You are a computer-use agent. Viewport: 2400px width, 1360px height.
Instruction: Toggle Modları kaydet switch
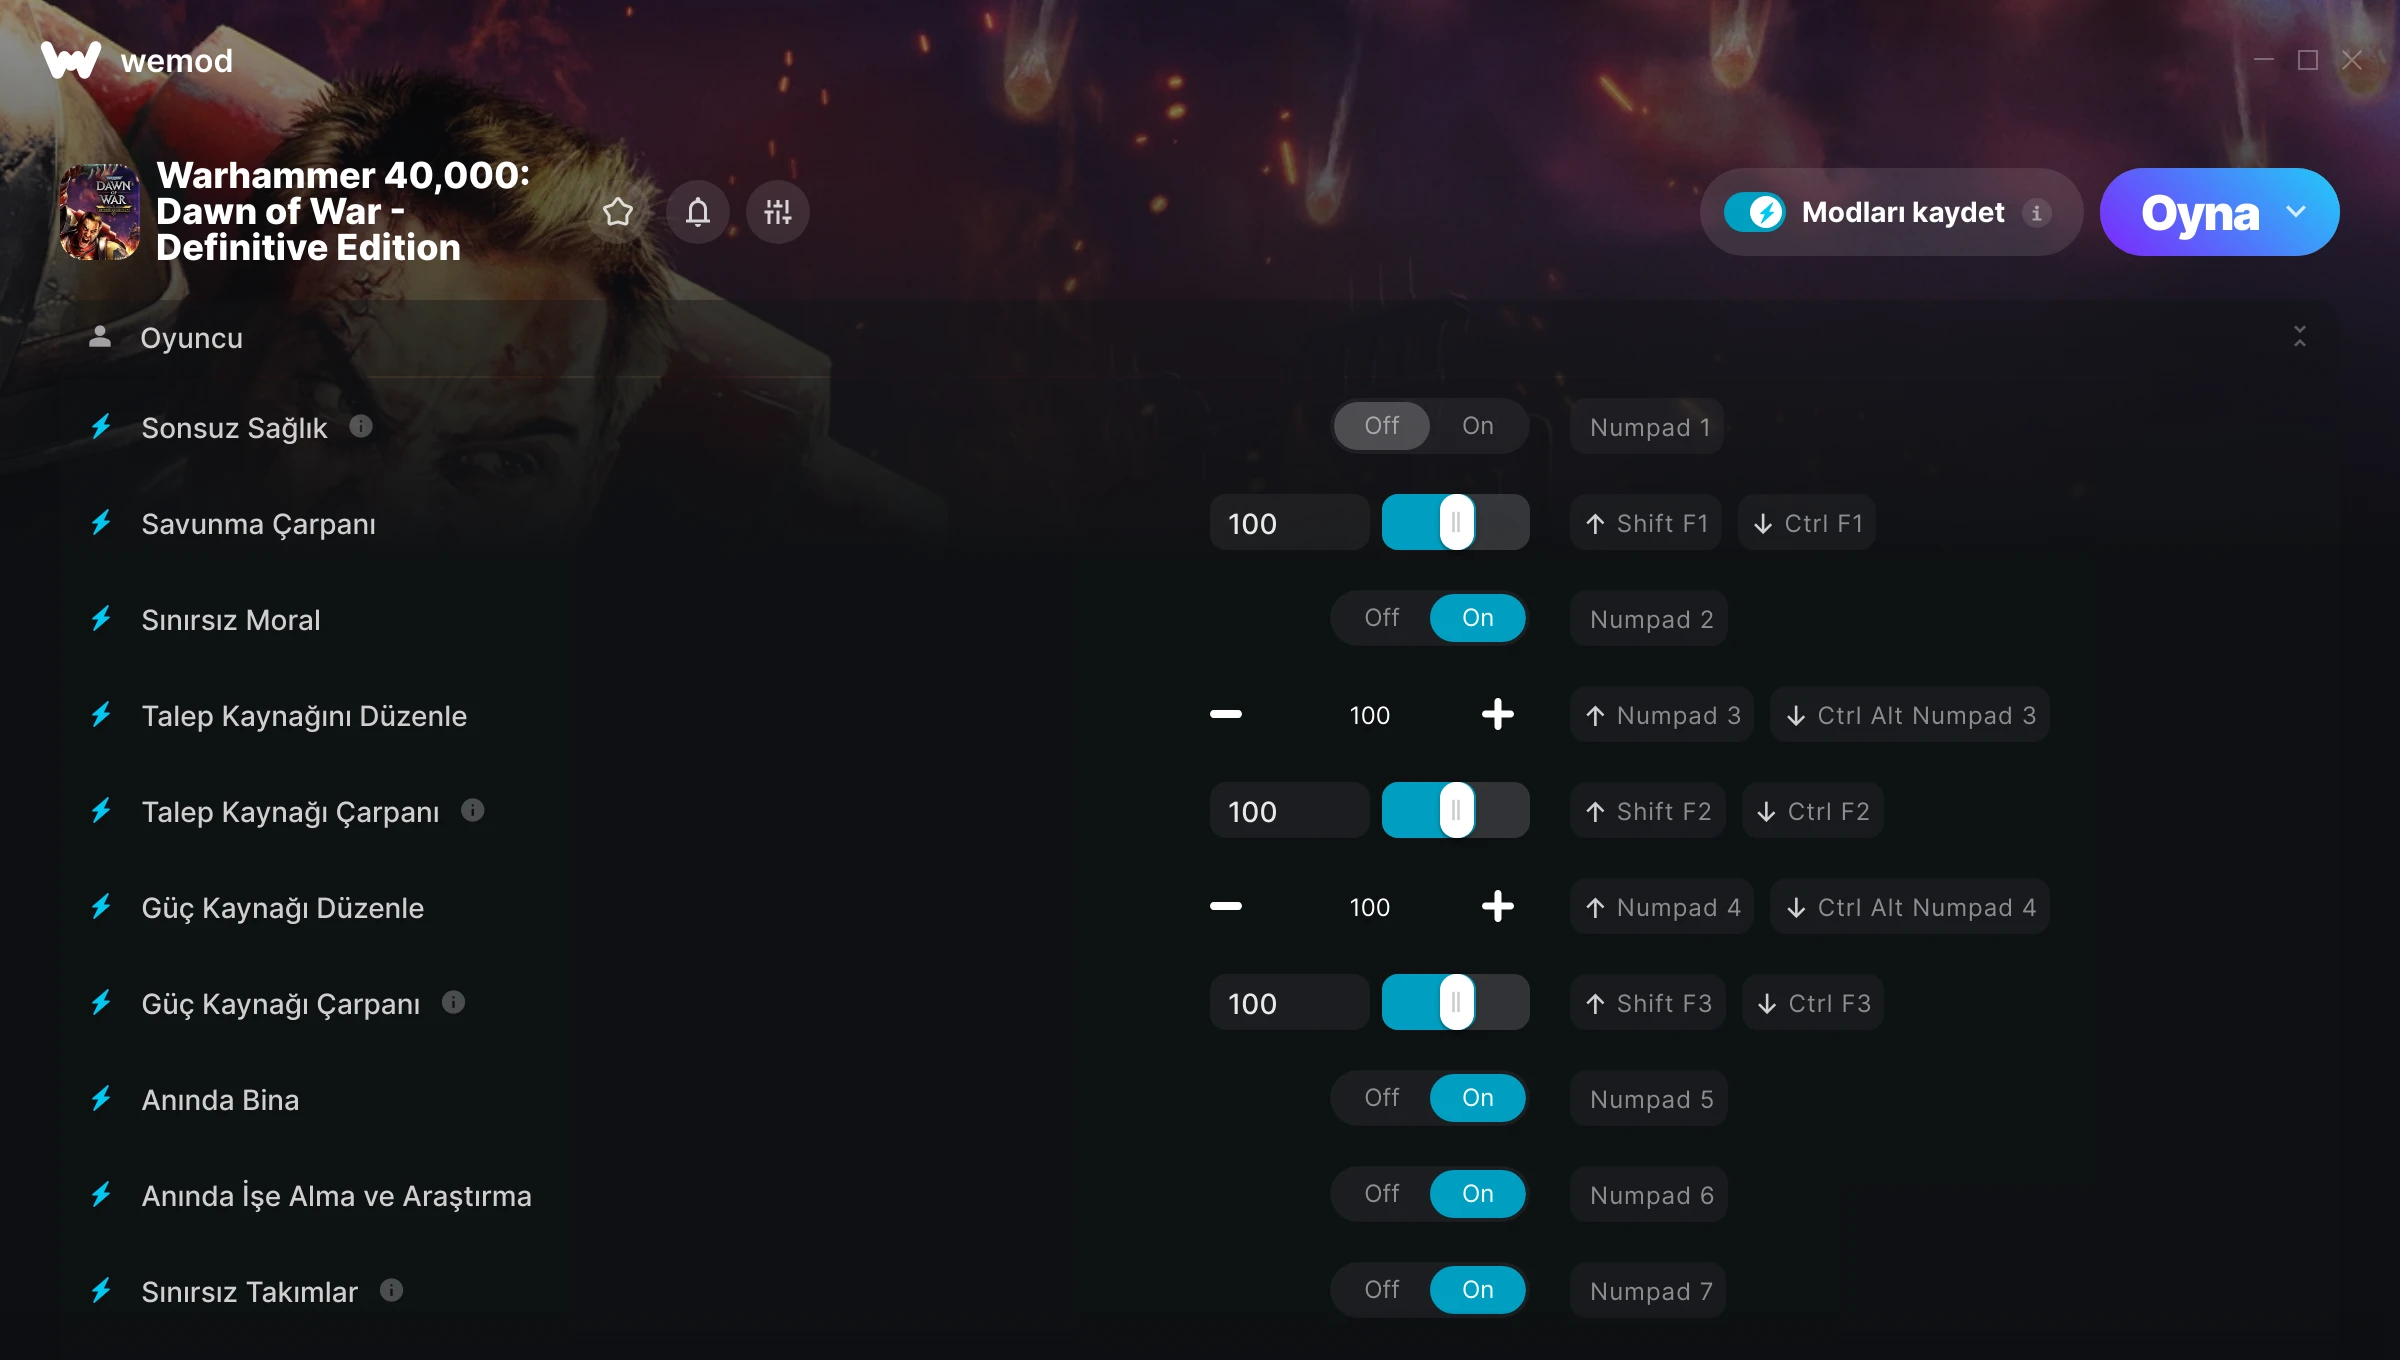(1754, 212)
